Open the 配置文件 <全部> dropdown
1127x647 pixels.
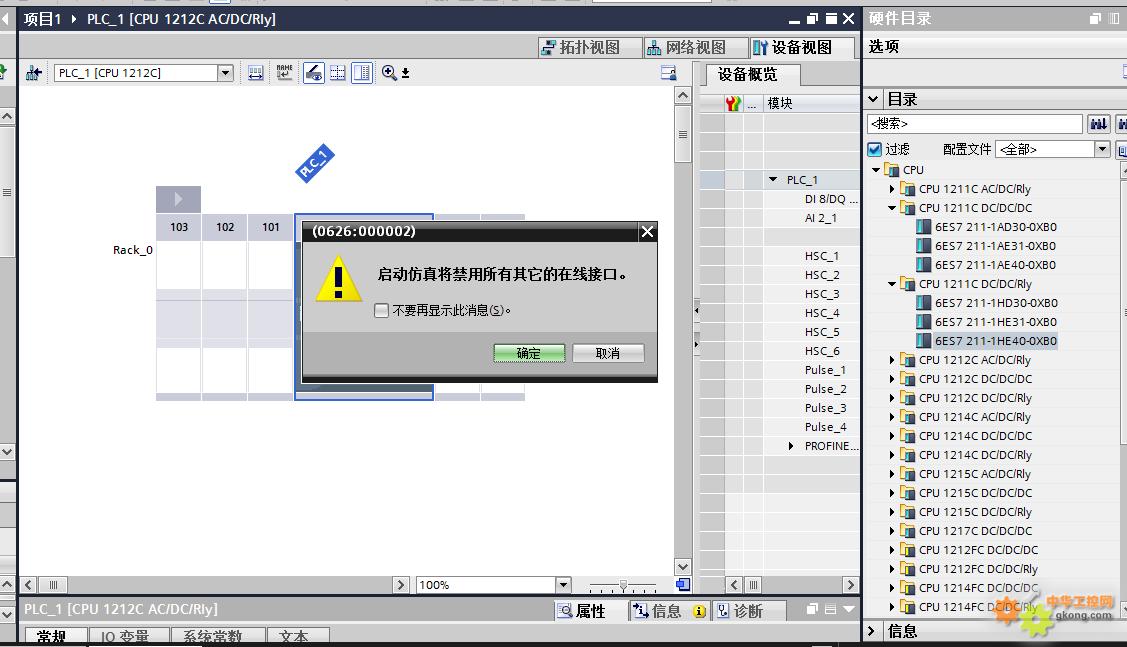tap(1103, 149)
